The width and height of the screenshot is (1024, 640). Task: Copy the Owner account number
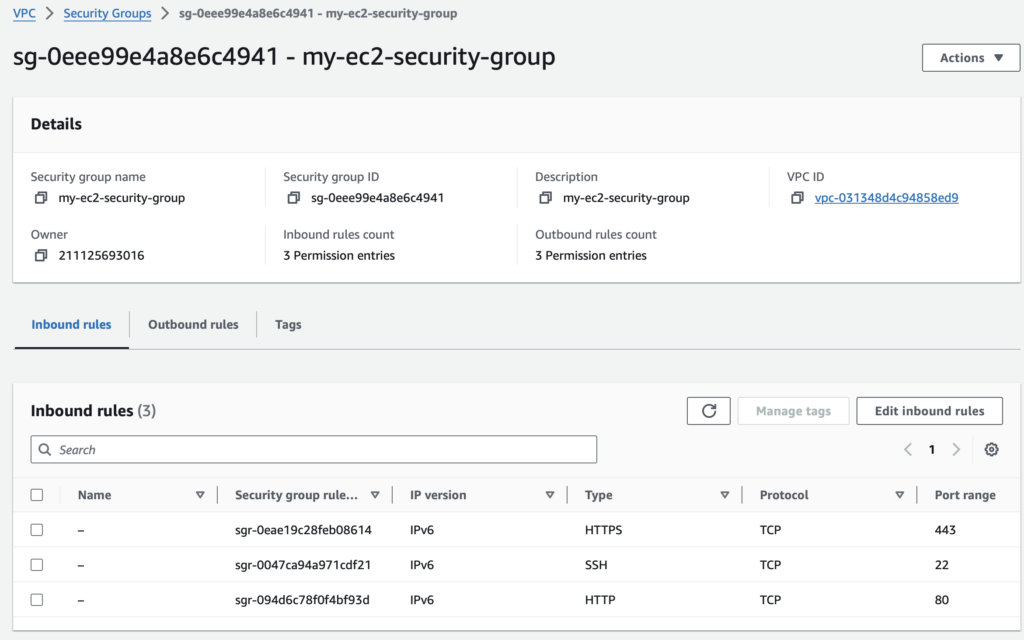pos(41,255)
